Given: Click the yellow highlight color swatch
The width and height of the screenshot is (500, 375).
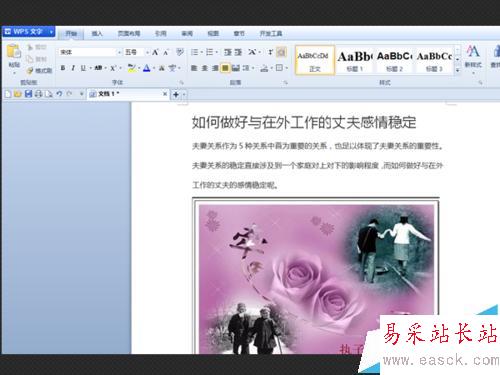Looking at the screenshot, I should [x=132, y=68].
